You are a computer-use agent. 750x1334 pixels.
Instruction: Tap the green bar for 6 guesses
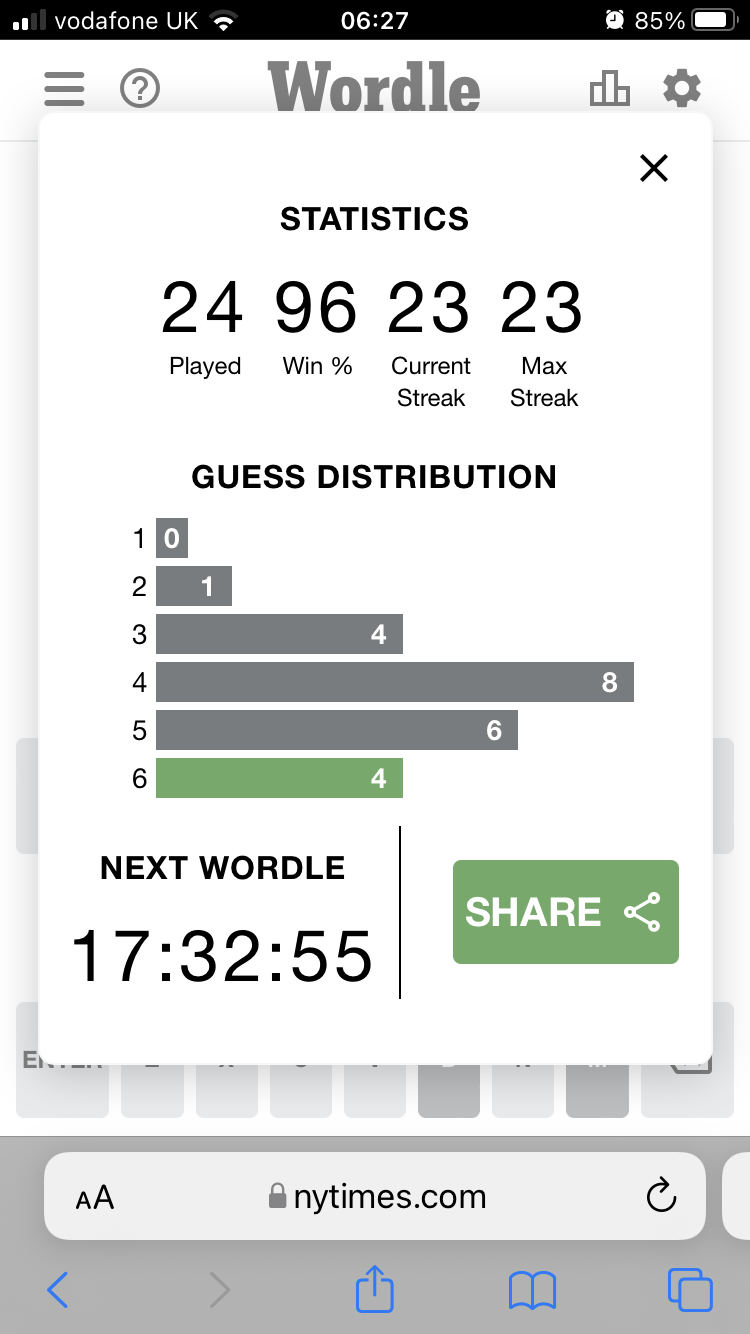[x=279, y=778]
